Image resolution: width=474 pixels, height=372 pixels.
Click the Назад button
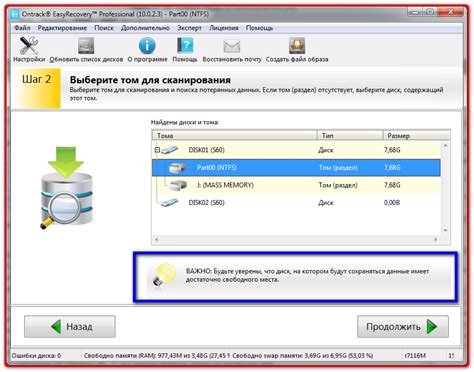[x=70, y=326]
